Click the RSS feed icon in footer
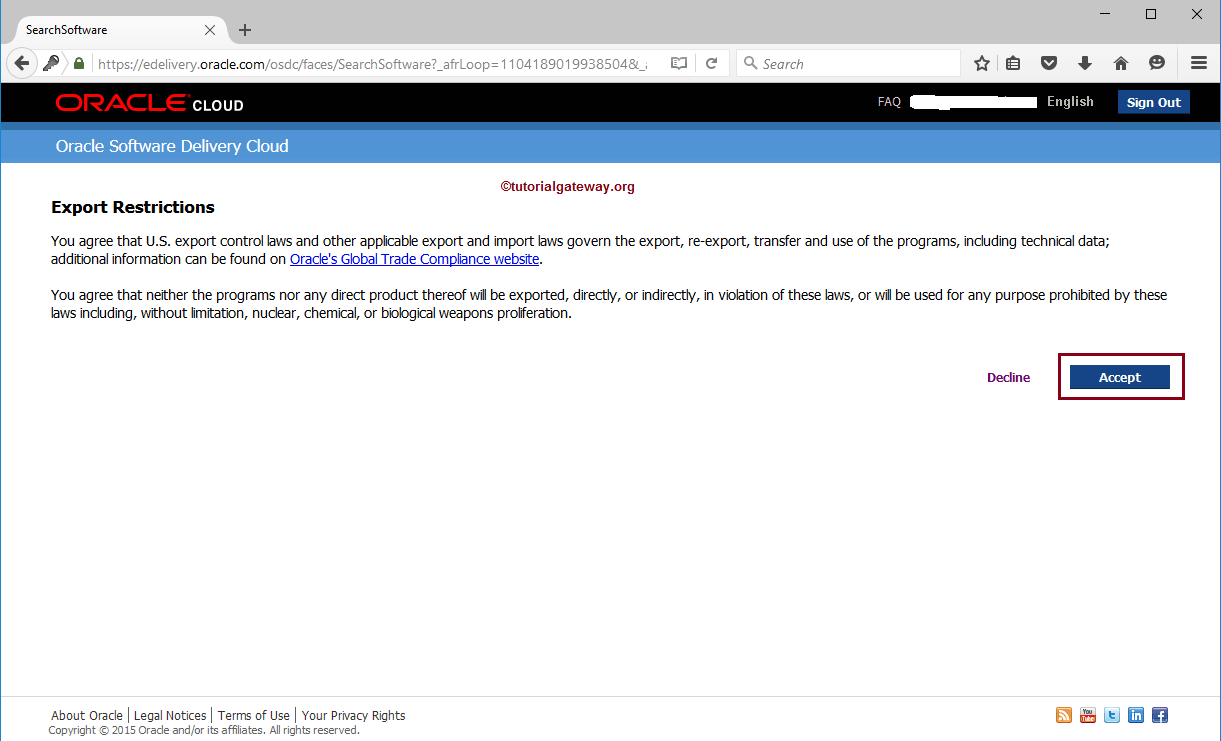Screen dimensions: 1221x741 [1064, 715]
